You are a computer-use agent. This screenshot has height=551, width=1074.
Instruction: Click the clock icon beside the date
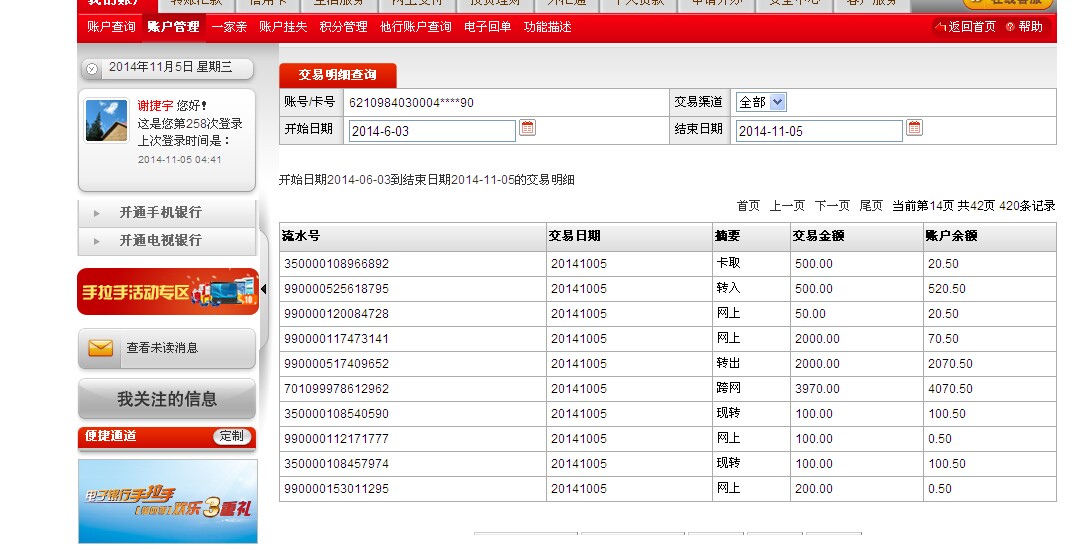[92, 68]
